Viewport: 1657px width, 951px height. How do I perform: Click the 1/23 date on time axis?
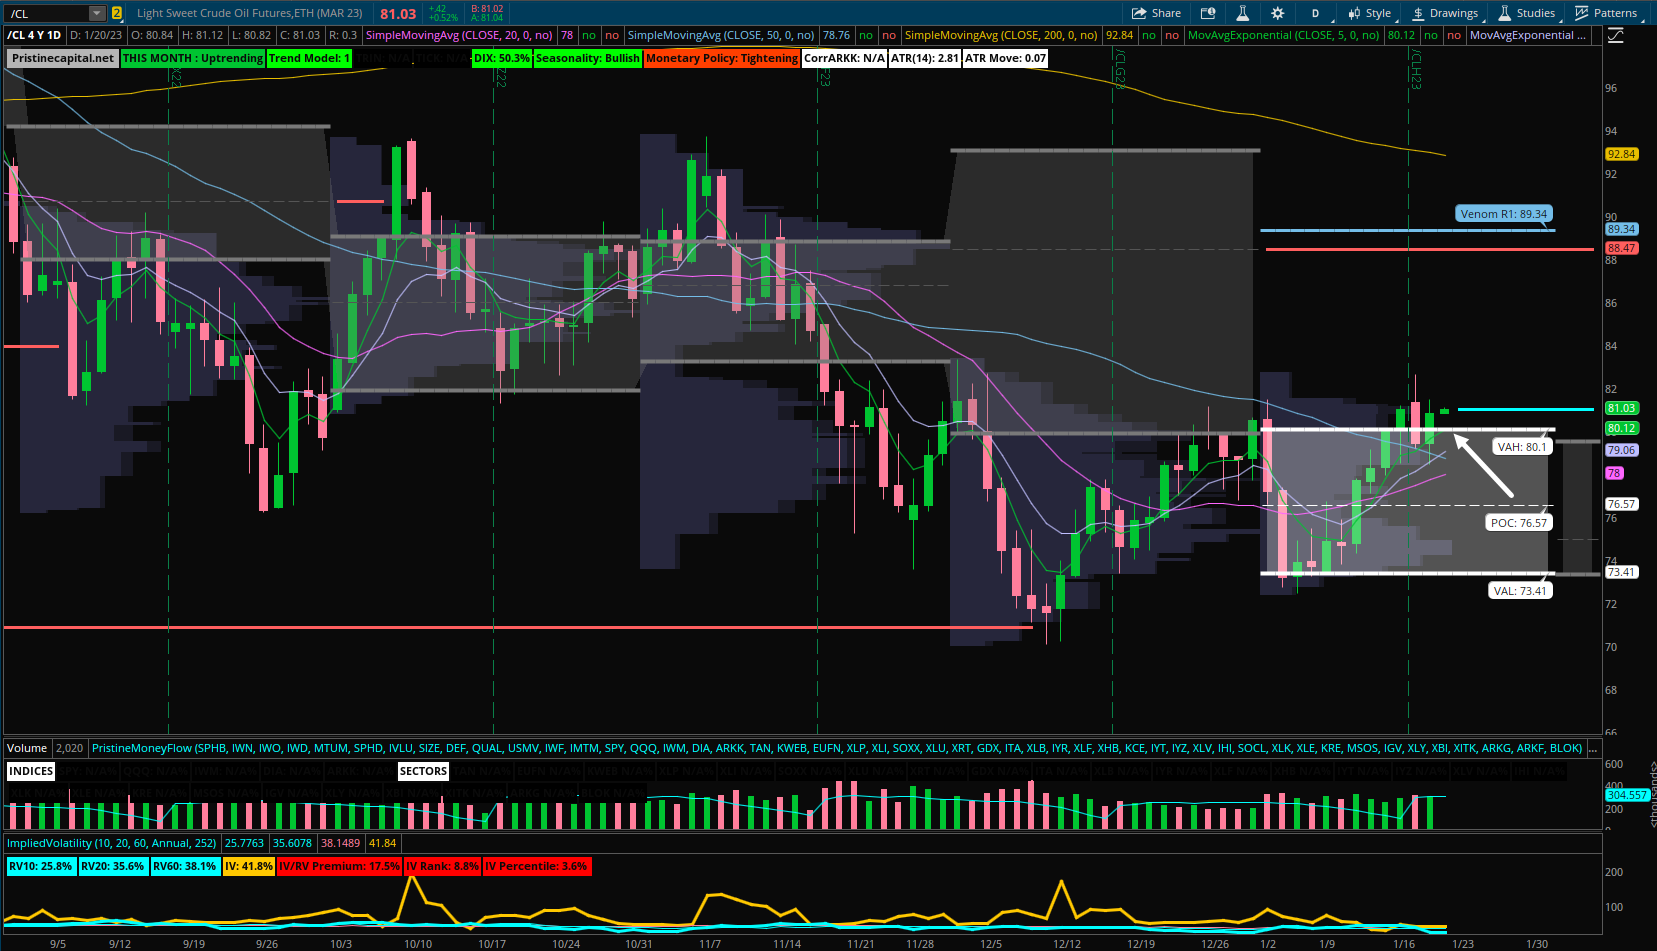1462,944
